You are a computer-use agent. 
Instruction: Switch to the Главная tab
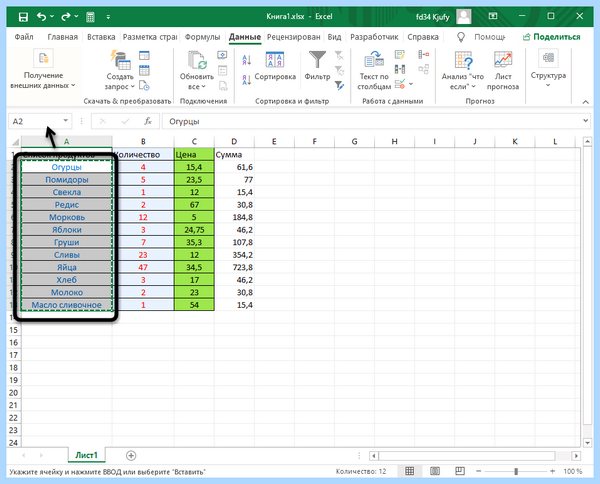click(x=62, y=37)
